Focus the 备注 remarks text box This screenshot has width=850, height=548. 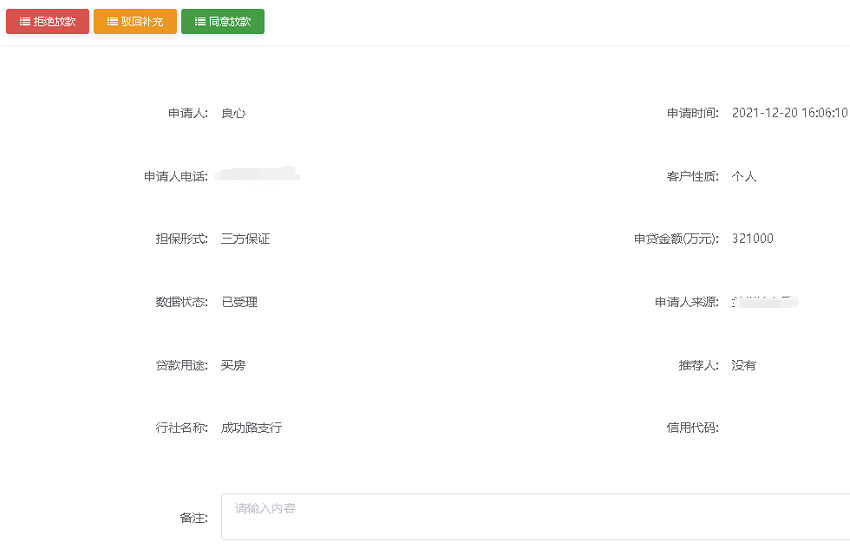536,517
